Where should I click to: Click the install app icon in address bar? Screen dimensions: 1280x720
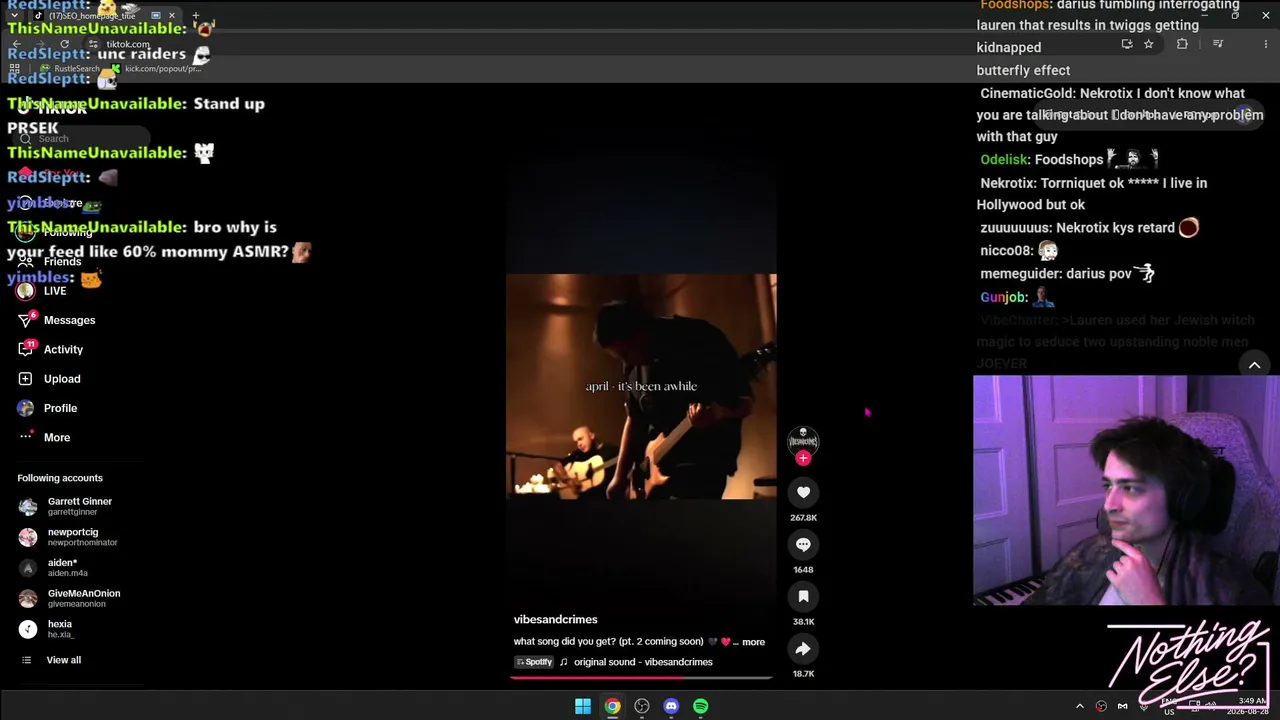coord(1127,44)
